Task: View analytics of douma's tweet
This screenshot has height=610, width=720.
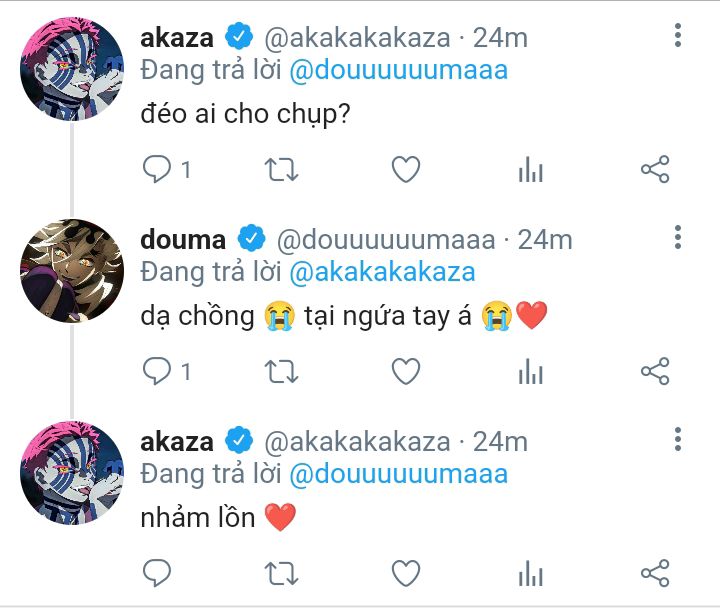Action: pyautogui.click(x=531, y=371)
